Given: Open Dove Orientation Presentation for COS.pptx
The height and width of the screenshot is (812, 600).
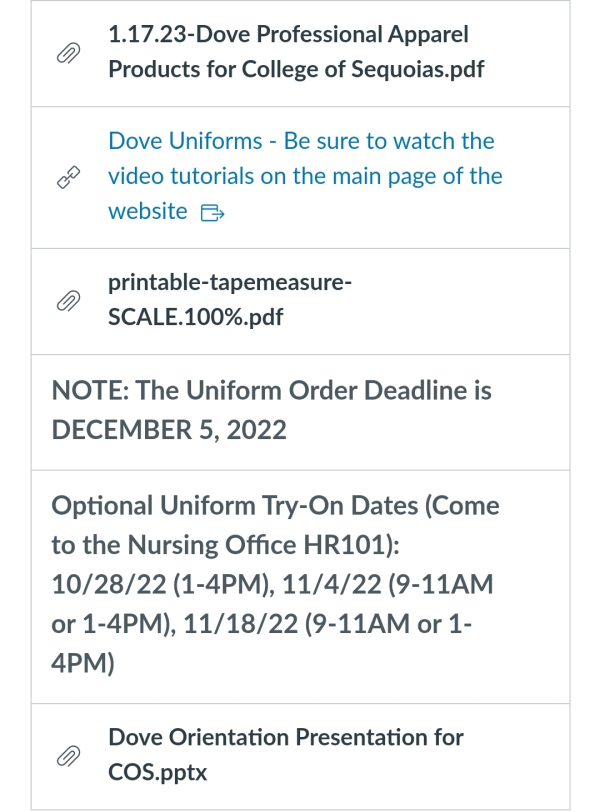Looking at the screenshot, I should (x=286, y=755).
